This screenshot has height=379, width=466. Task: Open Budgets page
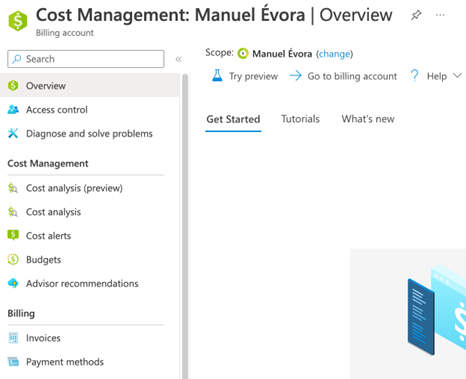(90, 260)
